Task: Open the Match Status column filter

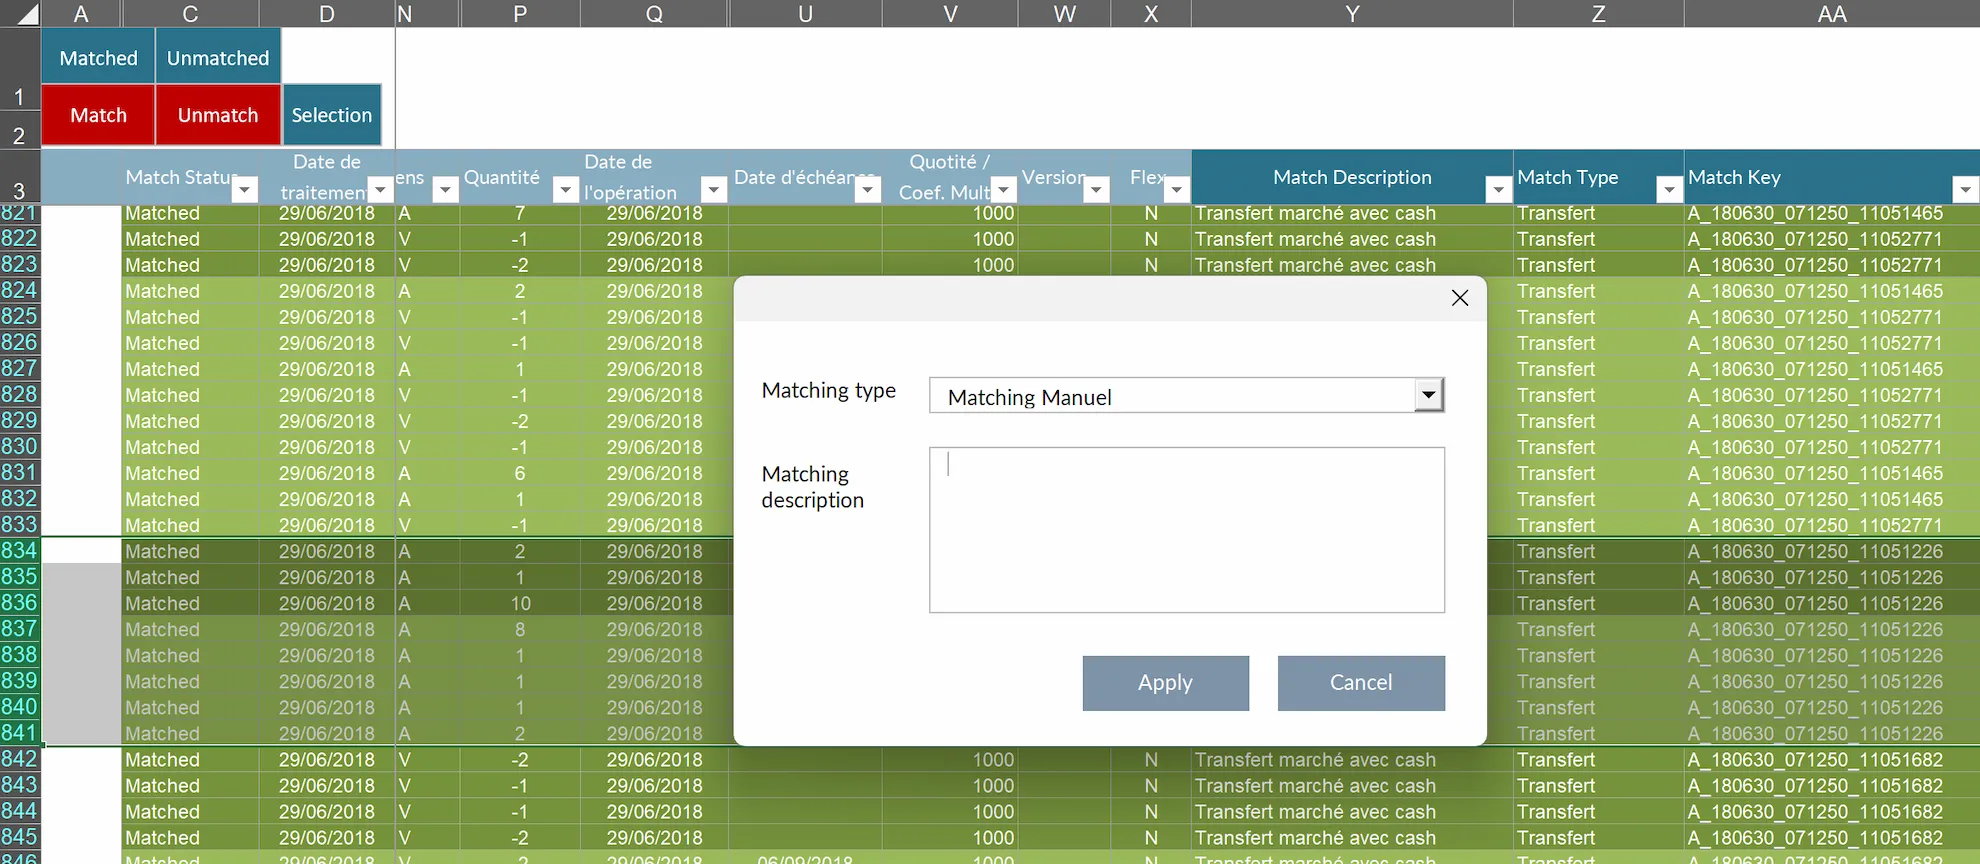Action: [245, 190]
